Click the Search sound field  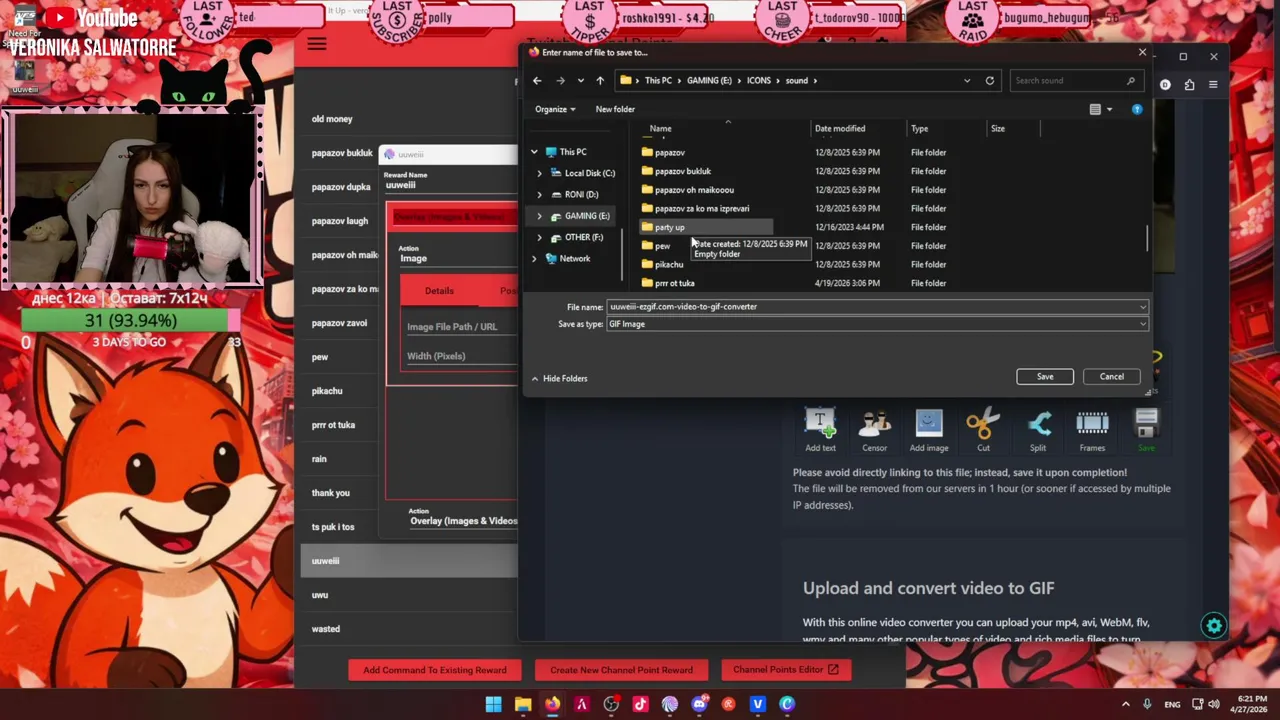pos(1075,81)
